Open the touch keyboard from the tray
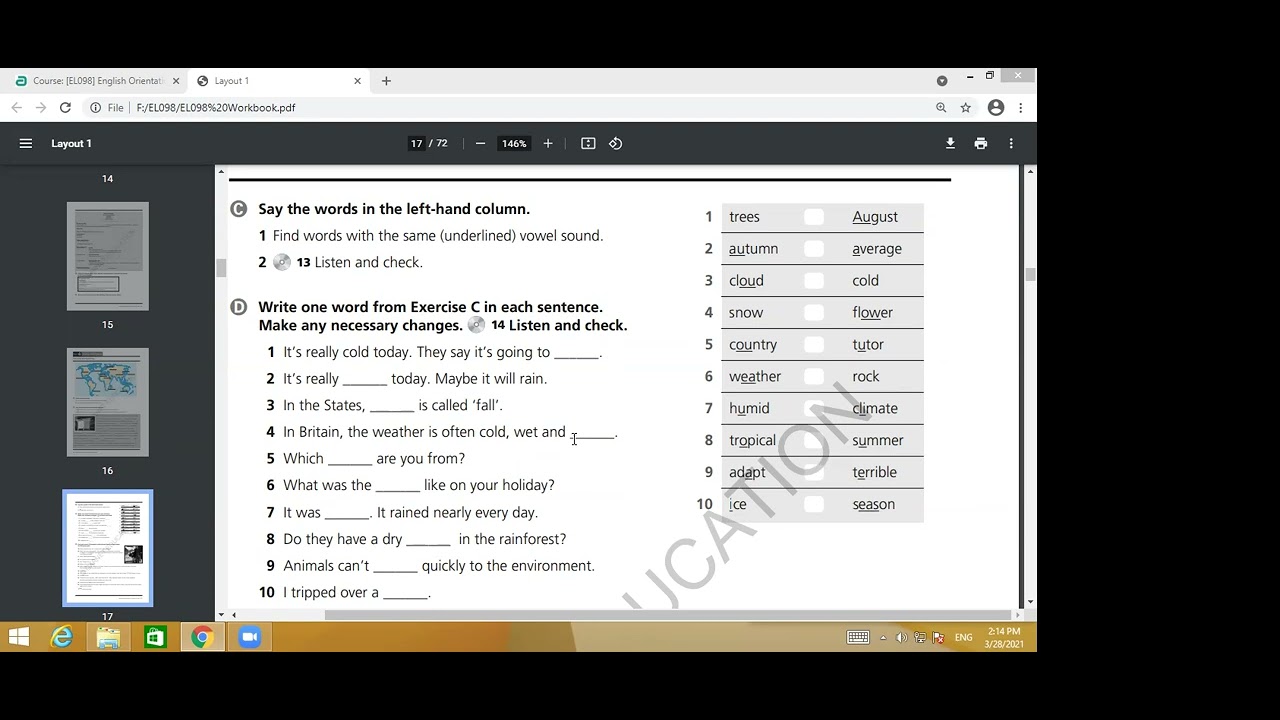1280x720 pixels. (858, 637)
